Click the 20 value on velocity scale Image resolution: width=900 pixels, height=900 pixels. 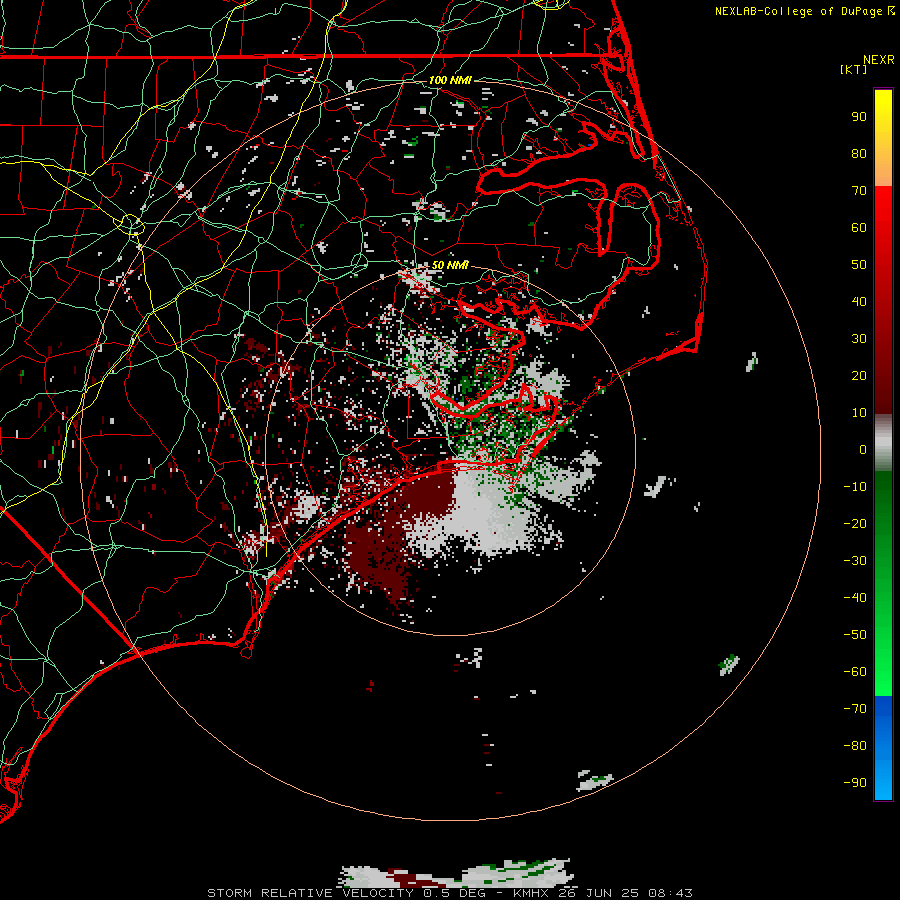859,375
